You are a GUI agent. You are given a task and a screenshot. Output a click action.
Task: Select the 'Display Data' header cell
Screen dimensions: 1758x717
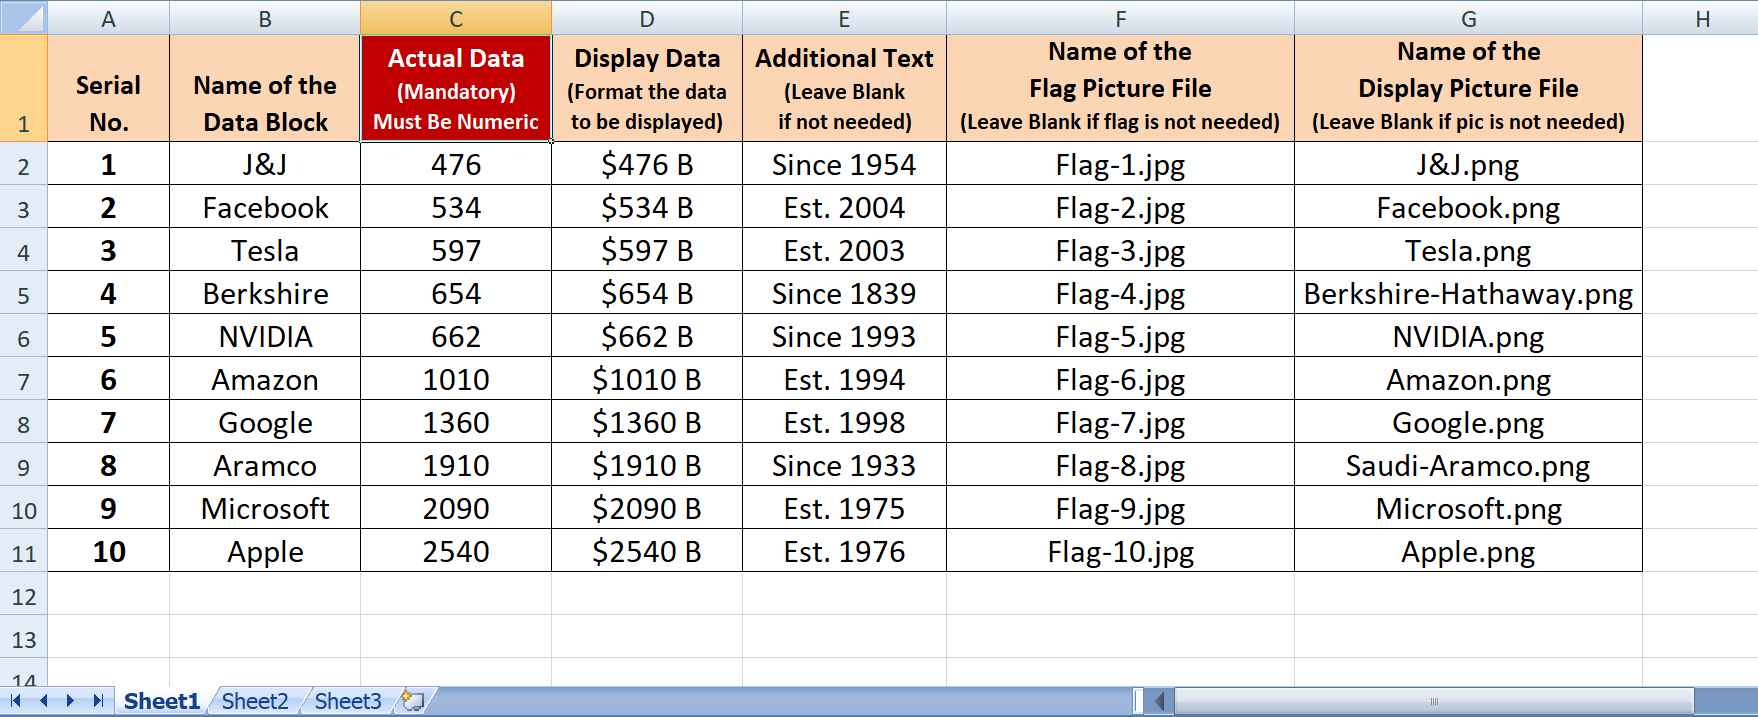tap(647, 88)
